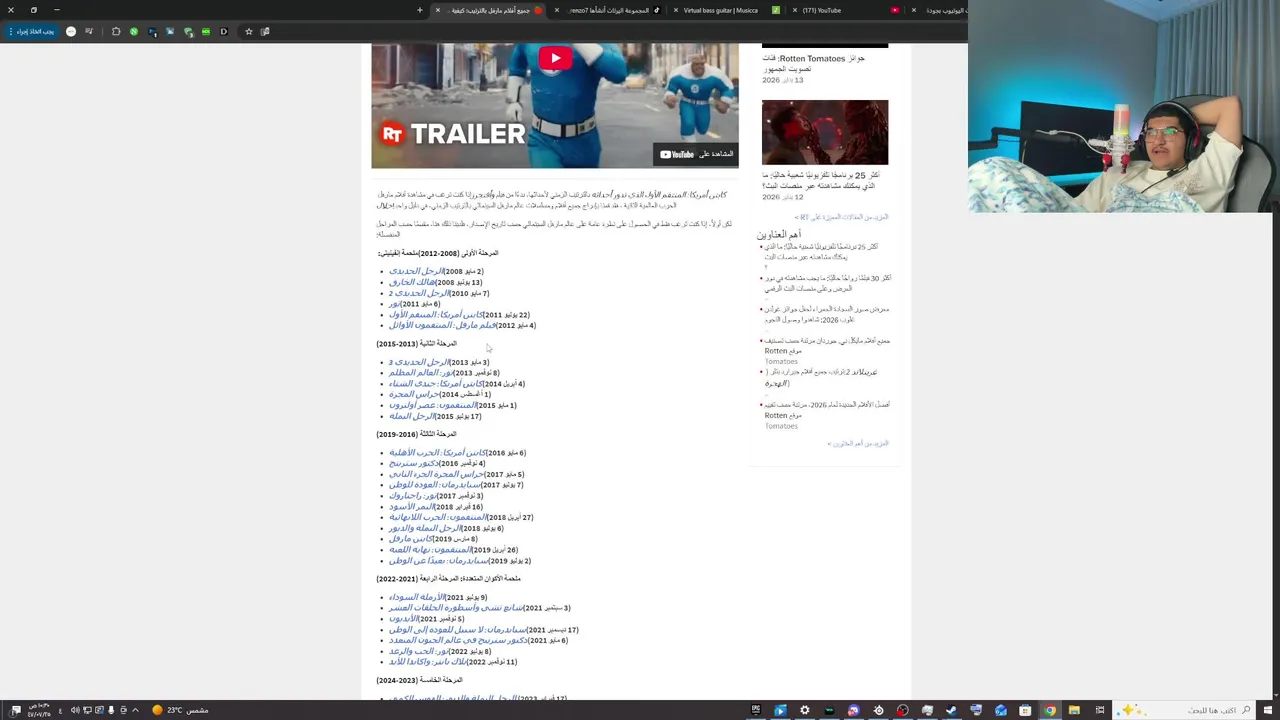Viewport: 1280px width, 720px height.
Task: Open the 'Iron Man 3' (3 May 2013) link
Action: 419,362
